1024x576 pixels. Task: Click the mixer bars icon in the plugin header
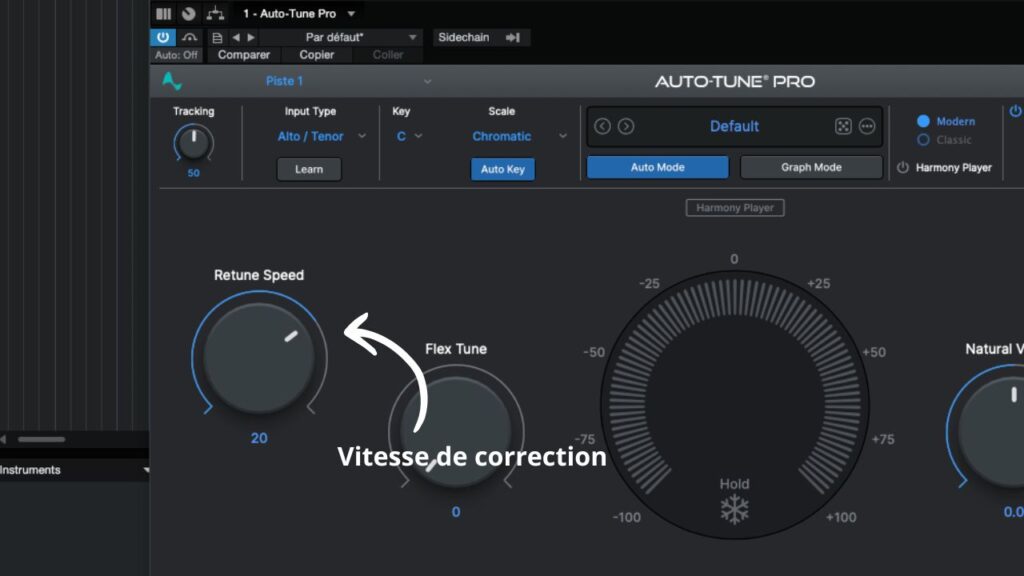click(163, 13)
